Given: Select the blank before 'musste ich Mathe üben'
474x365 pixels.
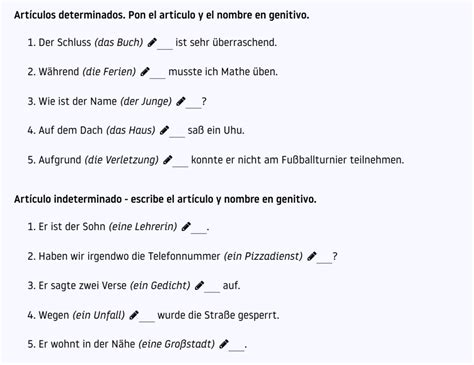Looking at the screenshot, I should pos(158,73).
